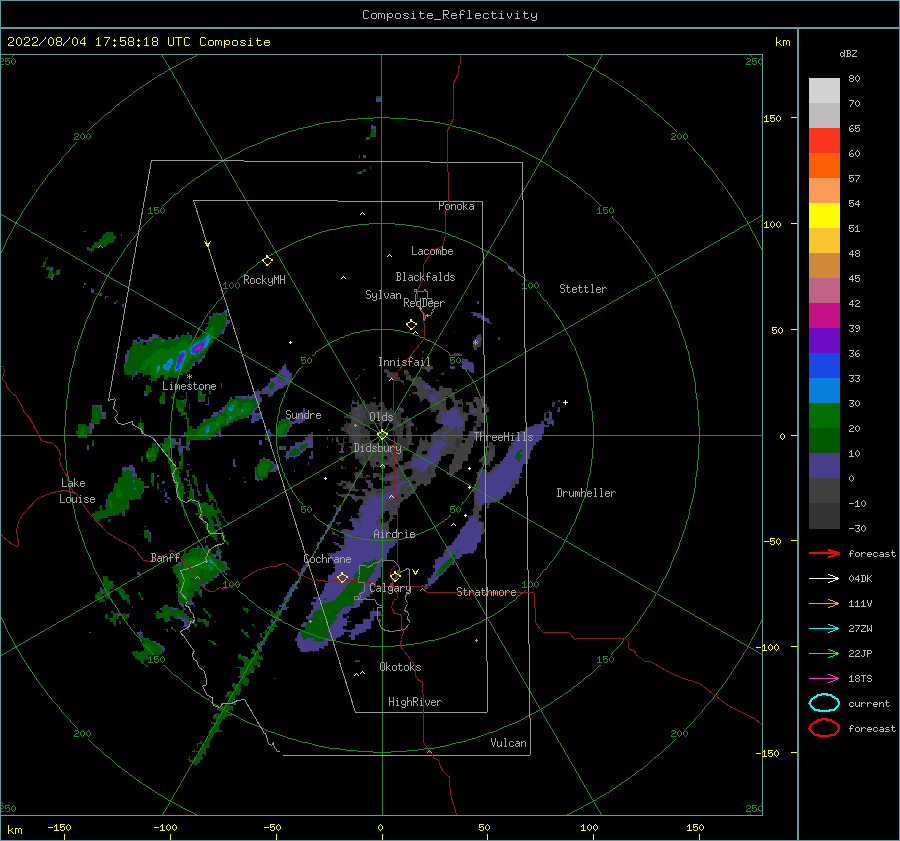The height and width of the screenshot is (841, 900).
Task: Click the 20 dBZ green color swatch
Action: pyautogui.click(x=824, y=416)
